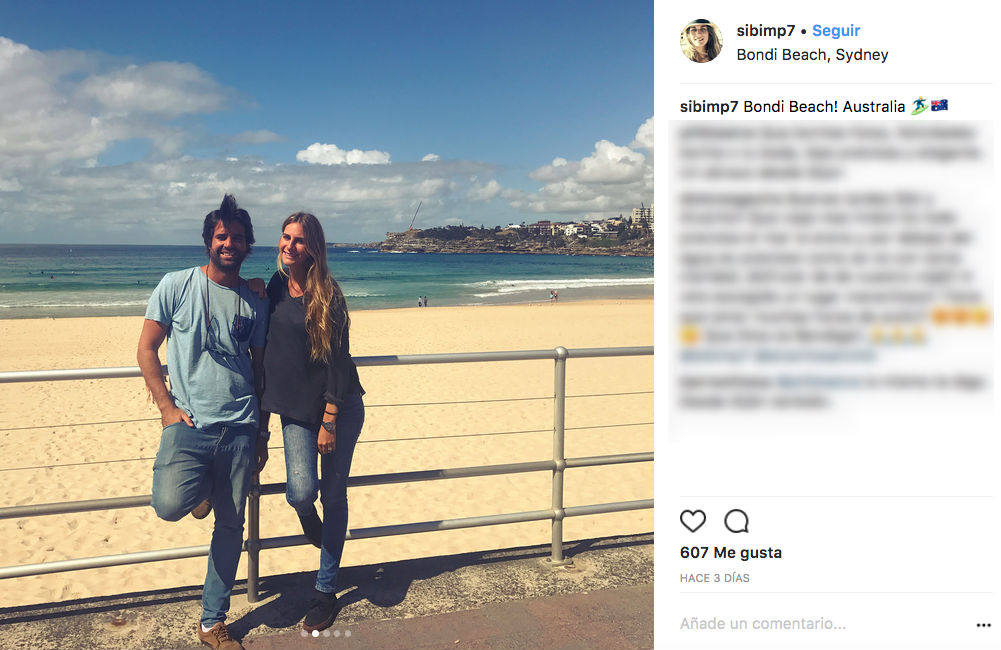The width and height of the screenshot is (1001, 650).
Task: Open sibimp7 username in the post header
Action: click(x=765, y=31)
